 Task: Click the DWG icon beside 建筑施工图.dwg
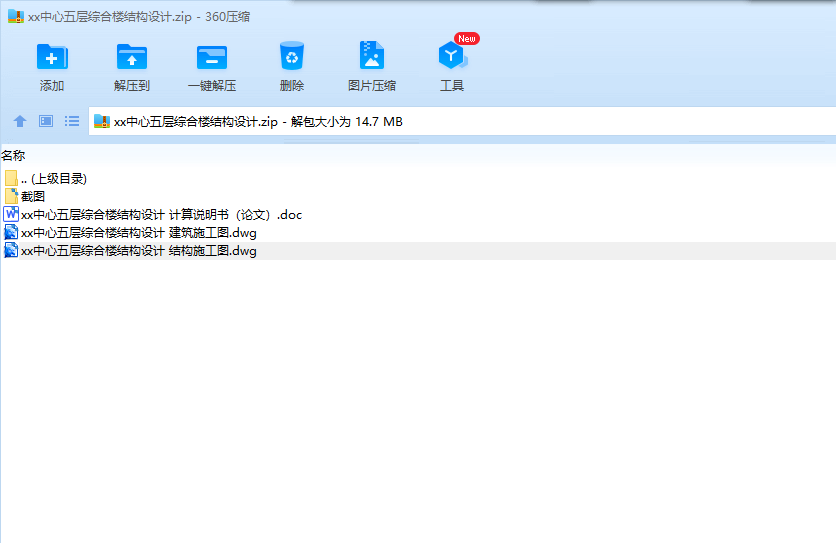click(11, 233)
